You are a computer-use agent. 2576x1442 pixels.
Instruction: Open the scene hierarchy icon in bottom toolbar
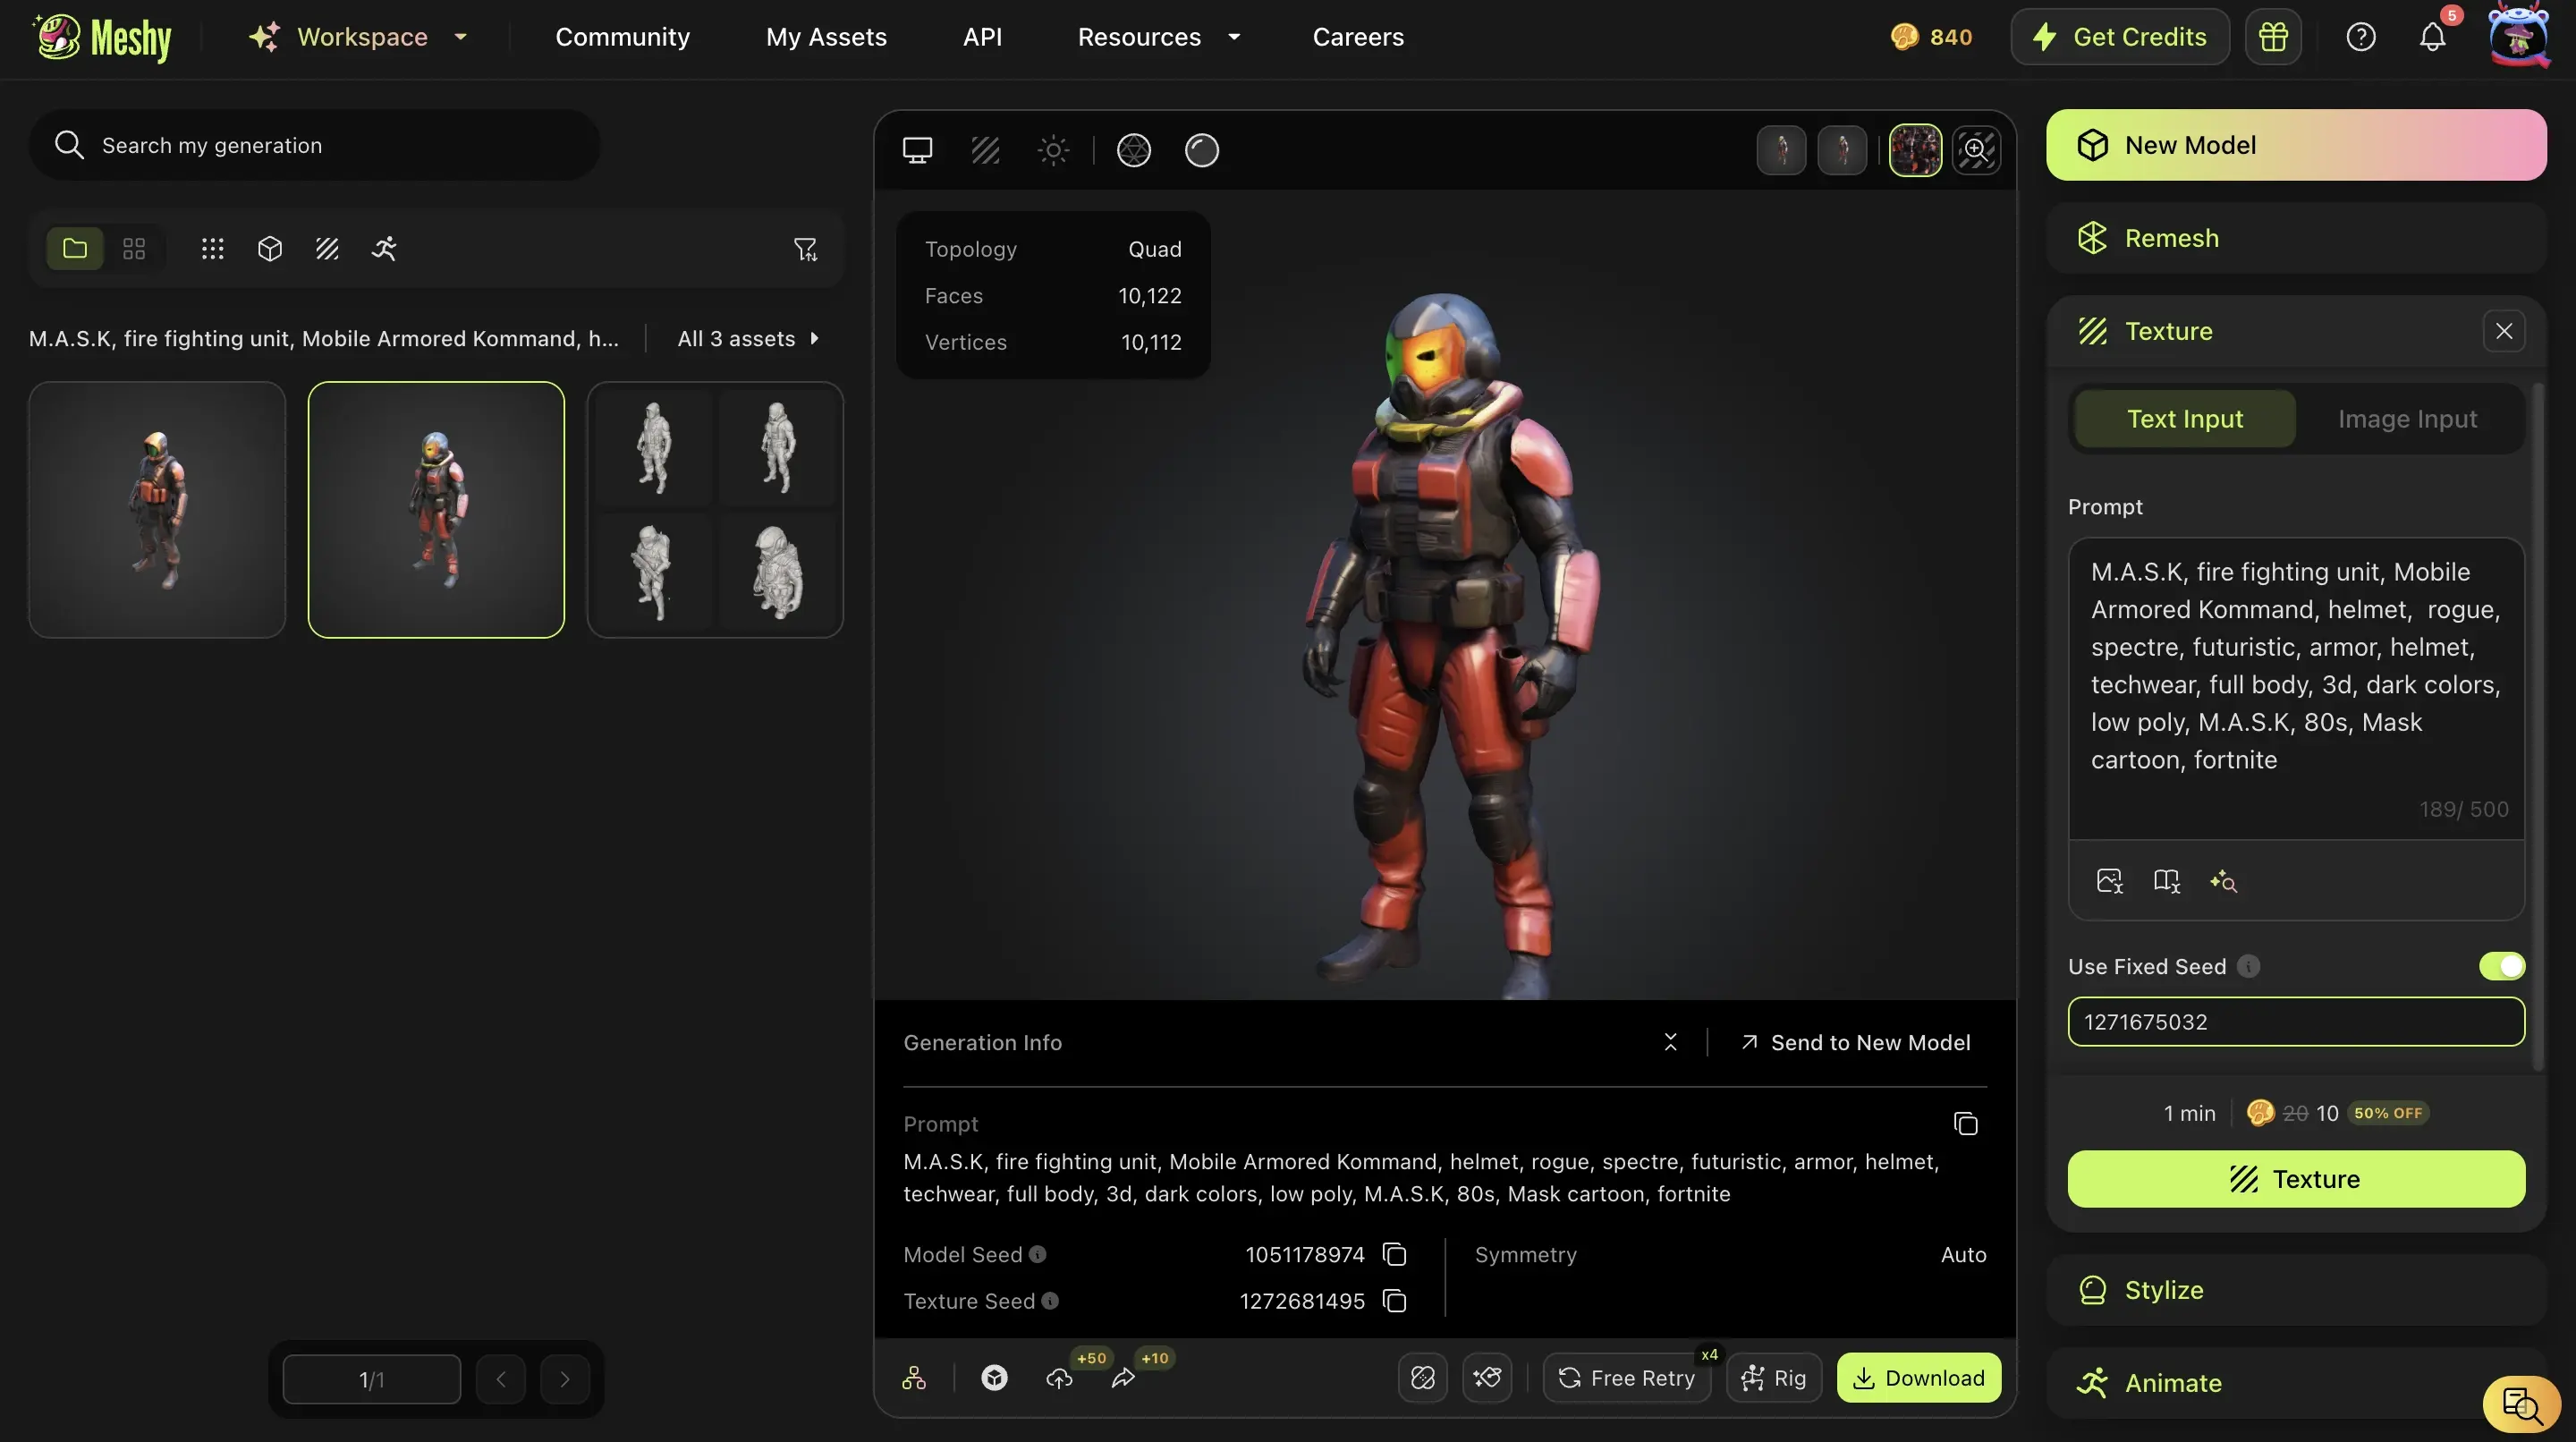pyautogui.click(x=914, y=1378)
